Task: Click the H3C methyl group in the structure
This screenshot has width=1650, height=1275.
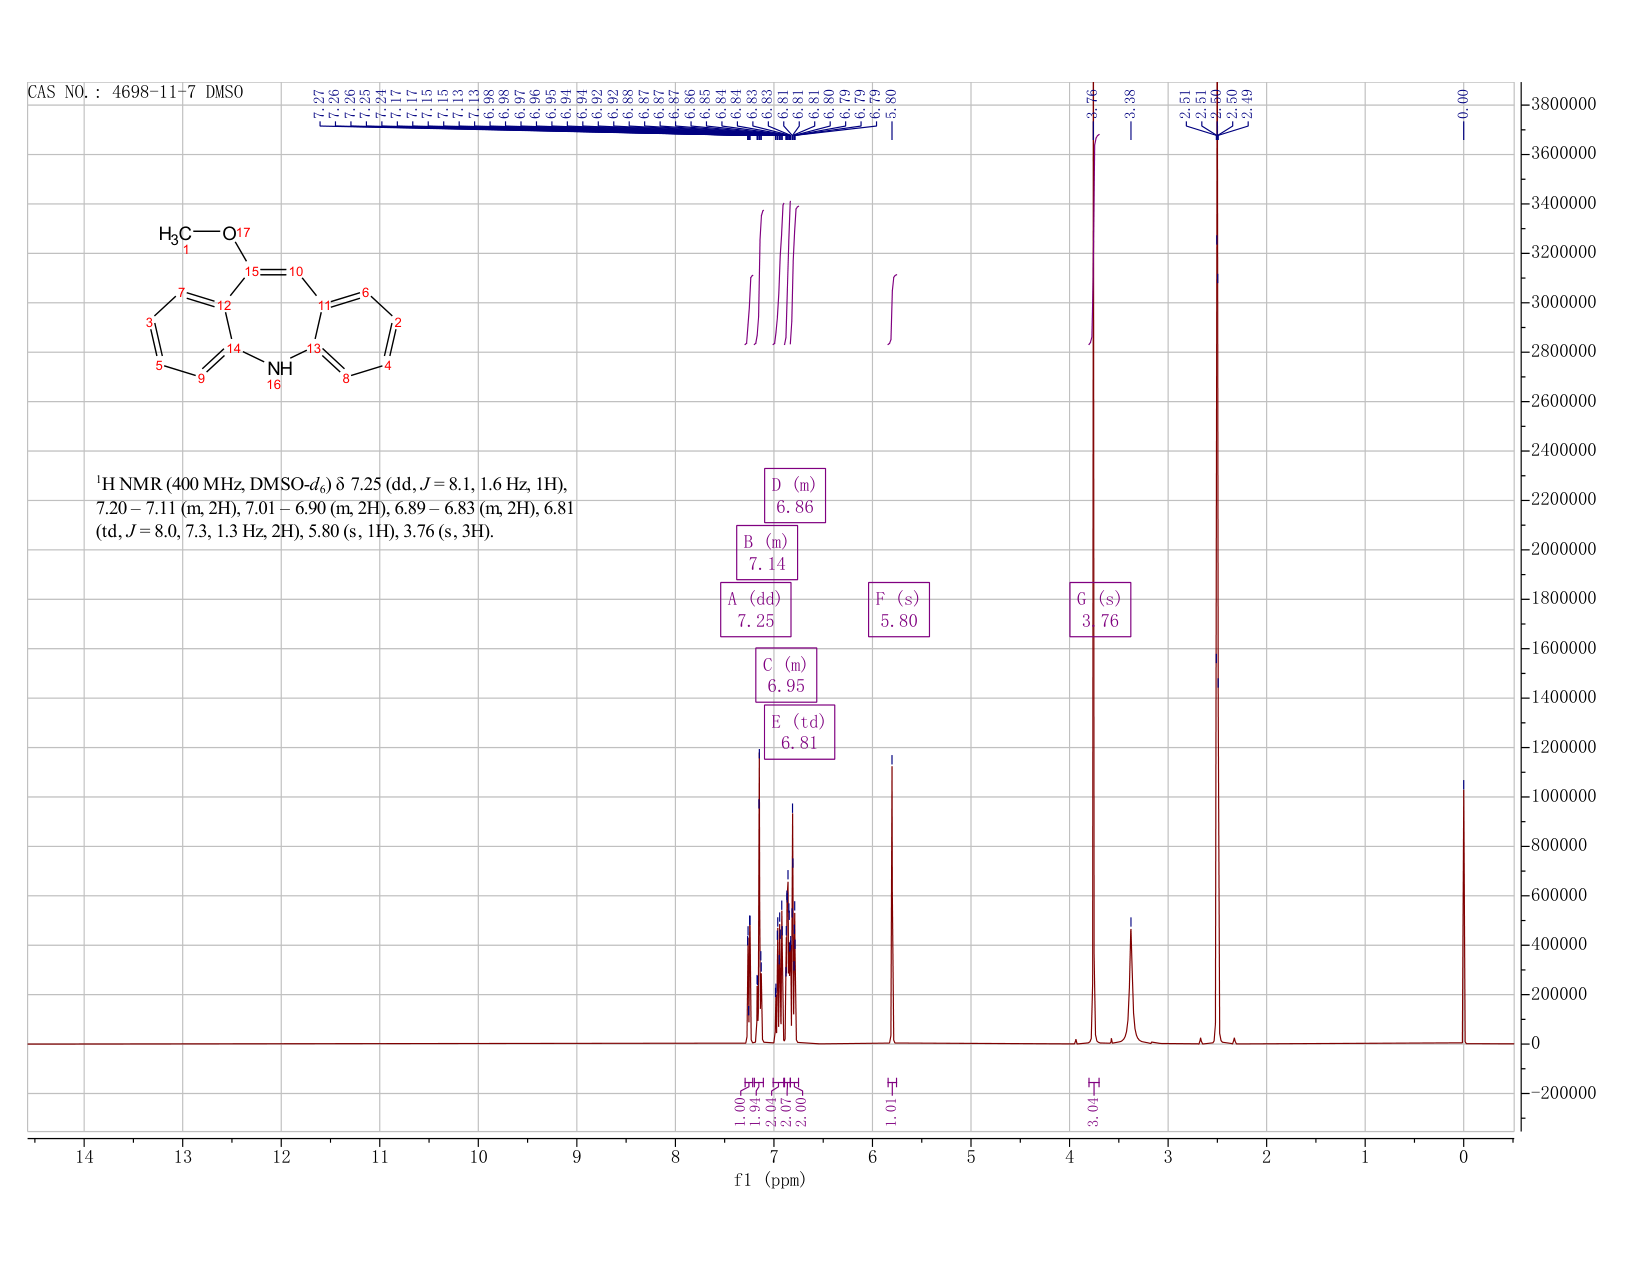Action: (175, 235)
